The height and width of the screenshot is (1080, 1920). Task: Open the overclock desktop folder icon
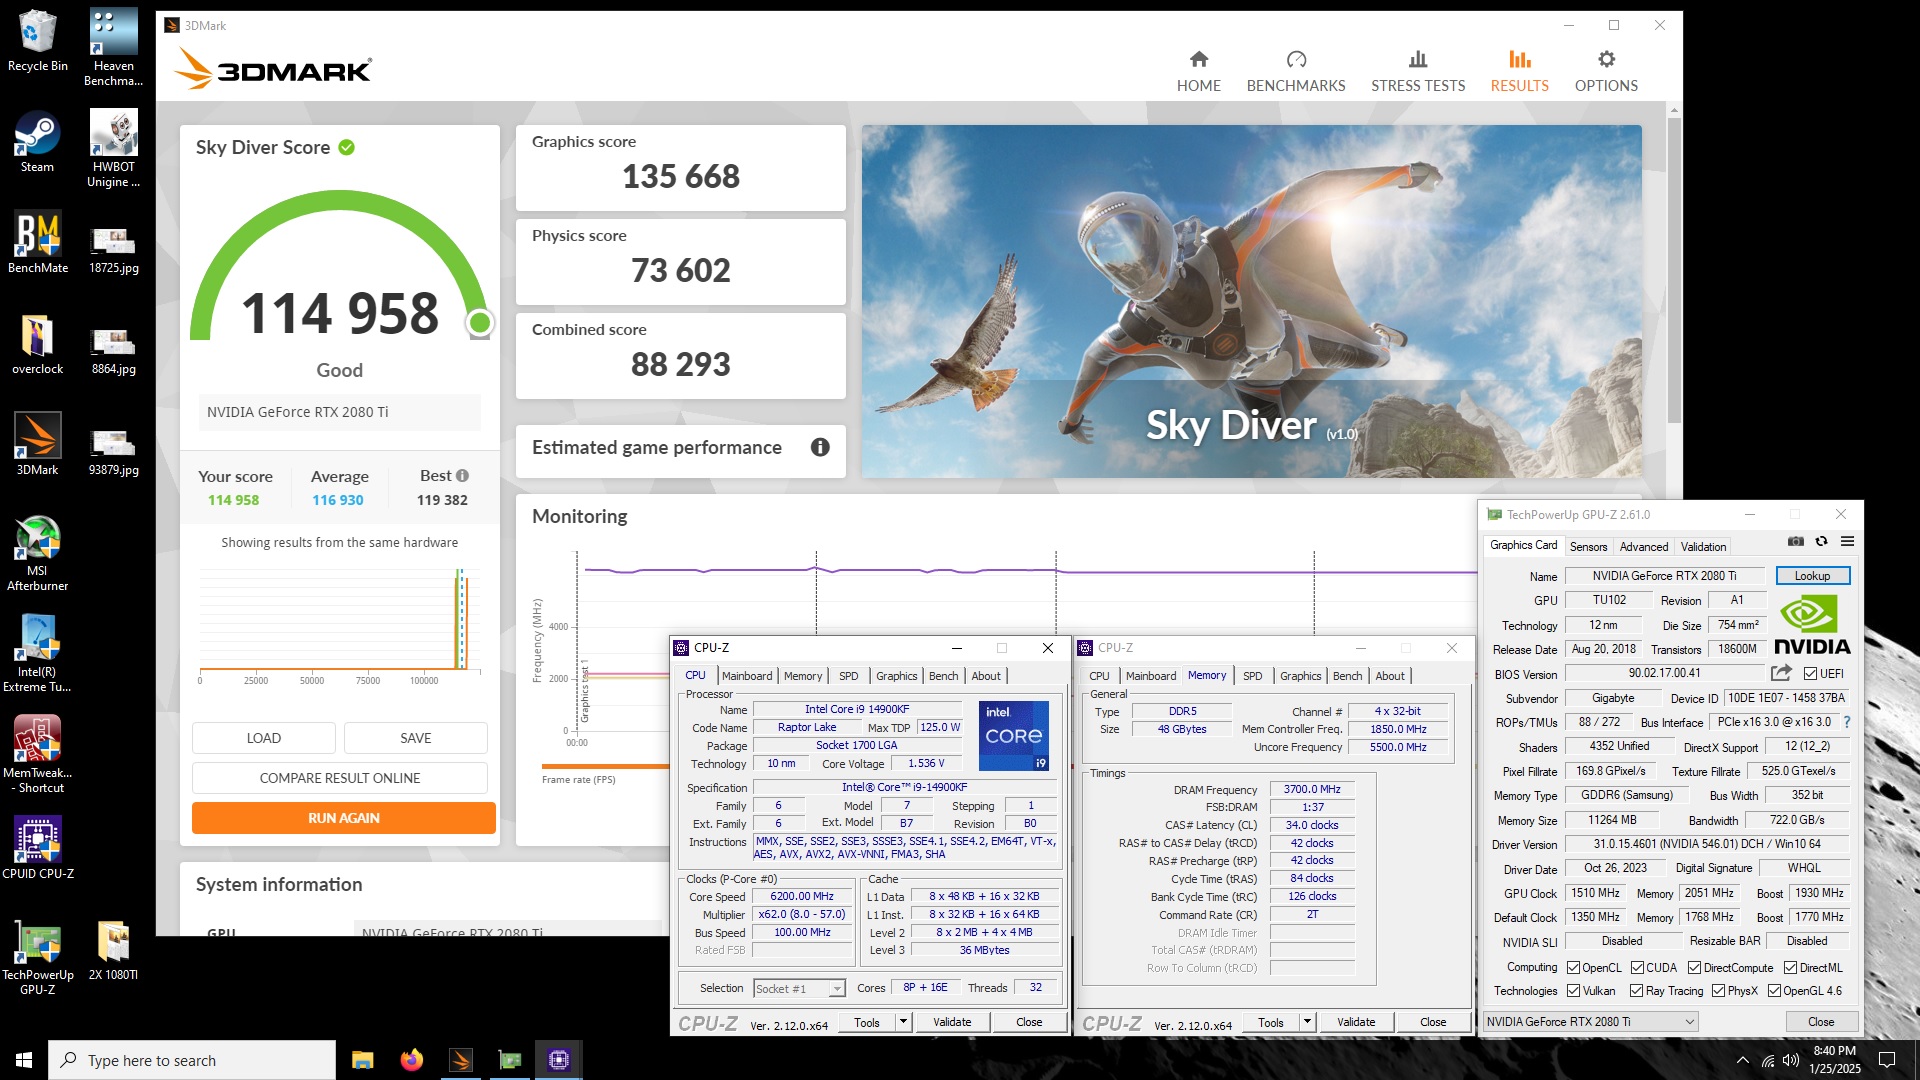(38, 343)
